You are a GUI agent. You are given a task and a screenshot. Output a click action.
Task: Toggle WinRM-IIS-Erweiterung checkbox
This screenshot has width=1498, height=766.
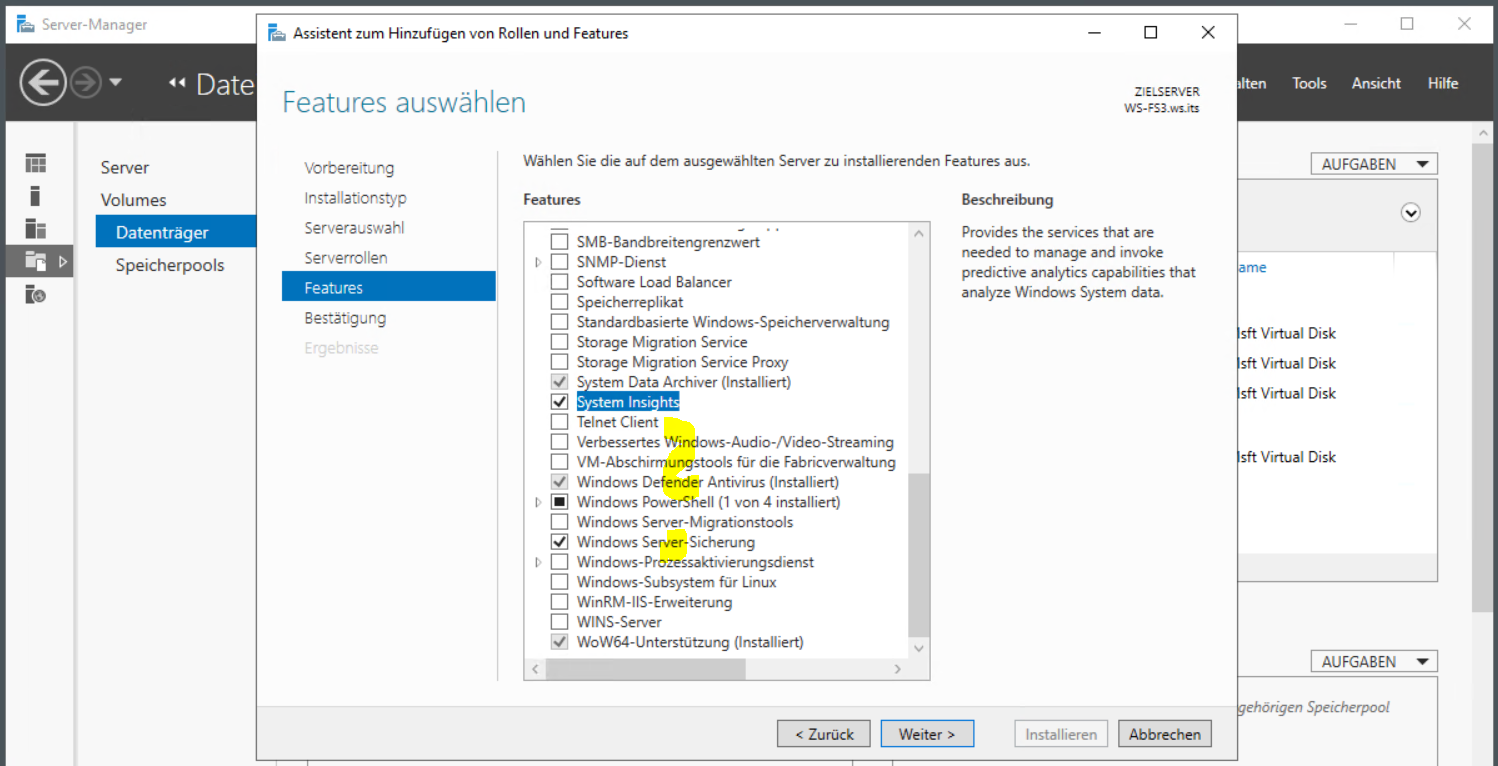559,602
